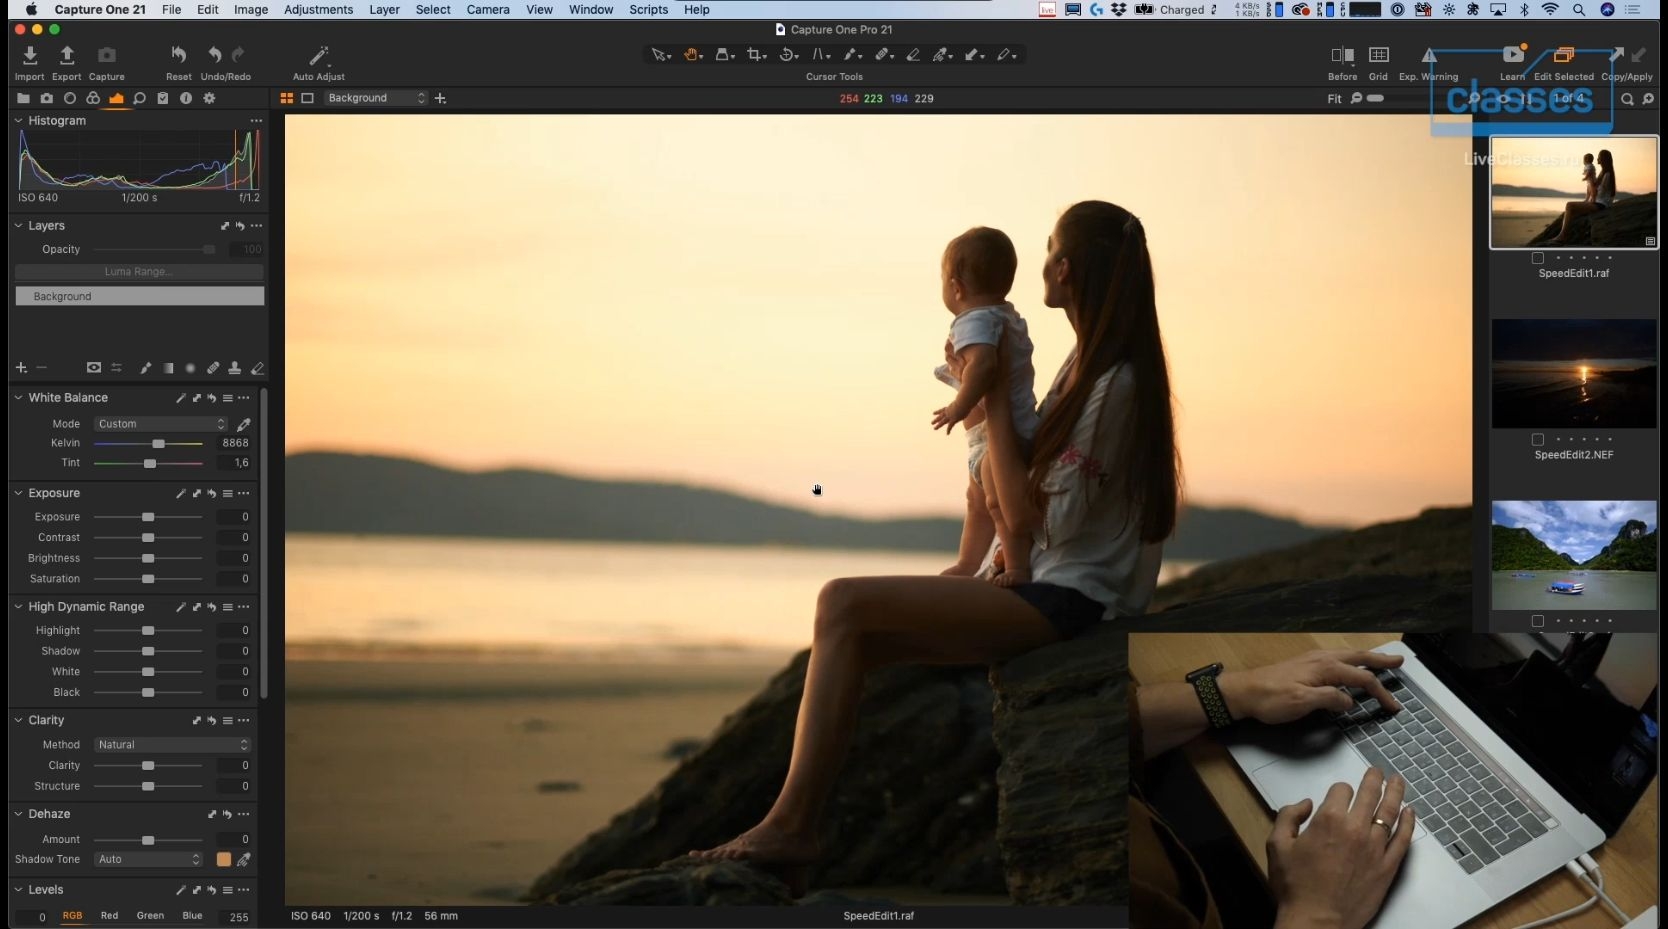1668x929 pixels.
Task: Select the Draw Mask brush tool
Action: point(852,55)
